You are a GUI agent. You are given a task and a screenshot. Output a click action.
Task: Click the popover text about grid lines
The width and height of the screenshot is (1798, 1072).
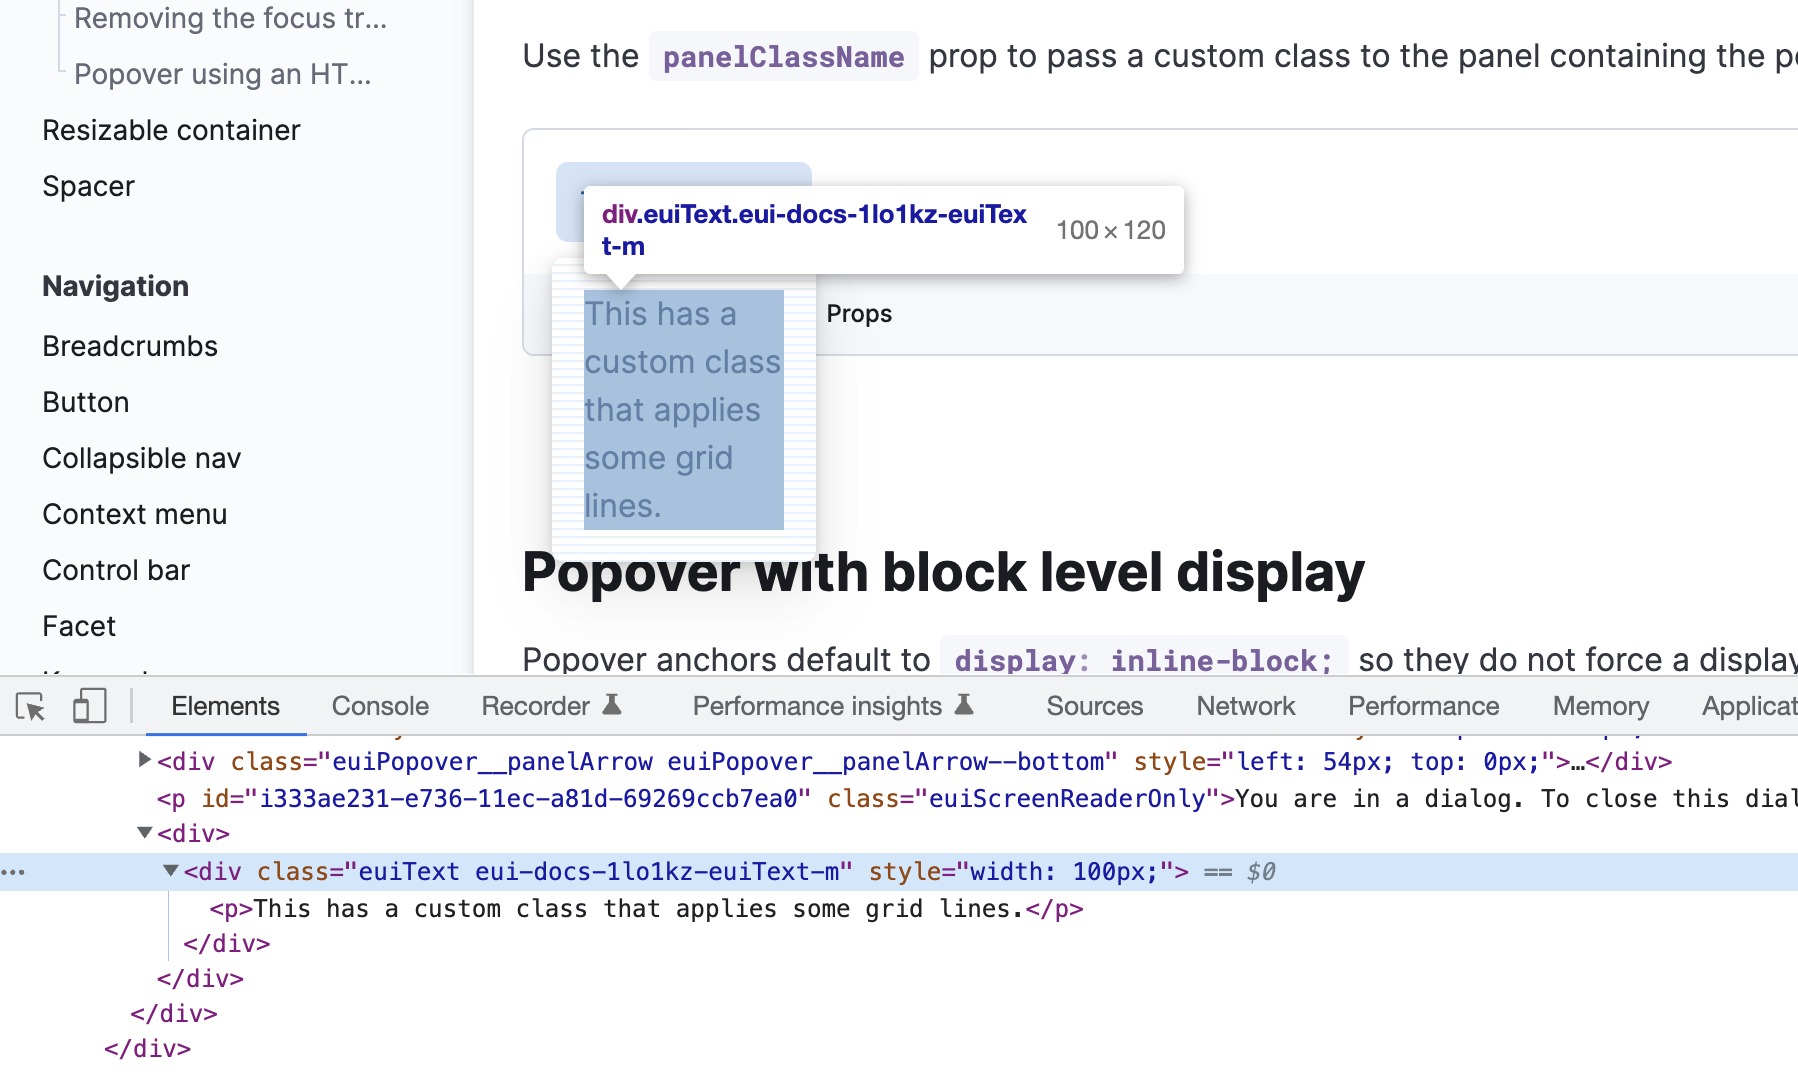(683, 410)
